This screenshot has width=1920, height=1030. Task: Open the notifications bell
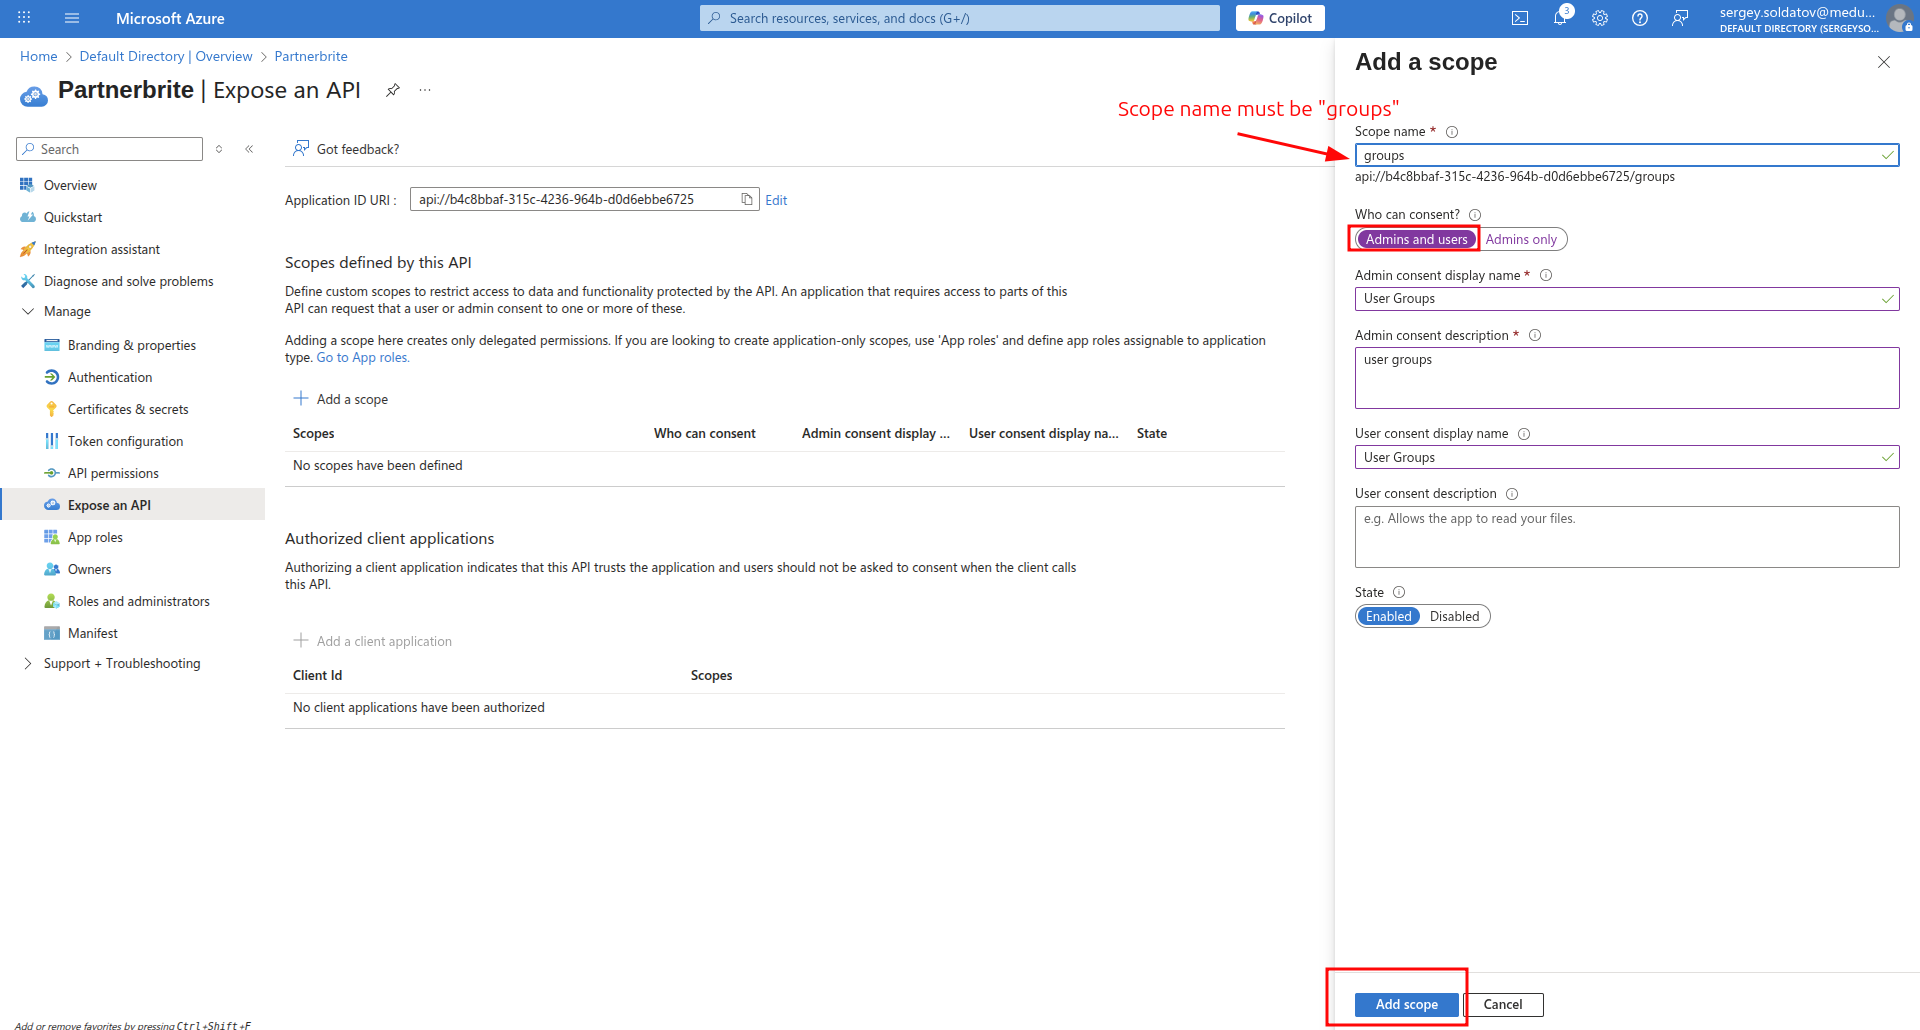click(x=1560, y=18)
